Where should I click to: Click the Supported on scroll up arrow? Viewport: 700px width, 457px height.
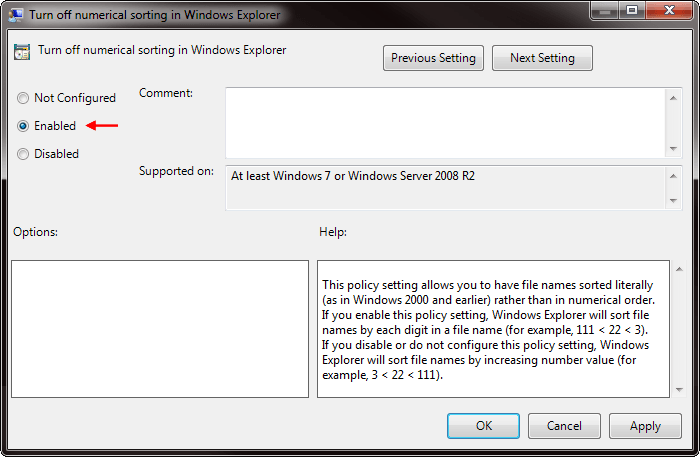pos(673,176)
